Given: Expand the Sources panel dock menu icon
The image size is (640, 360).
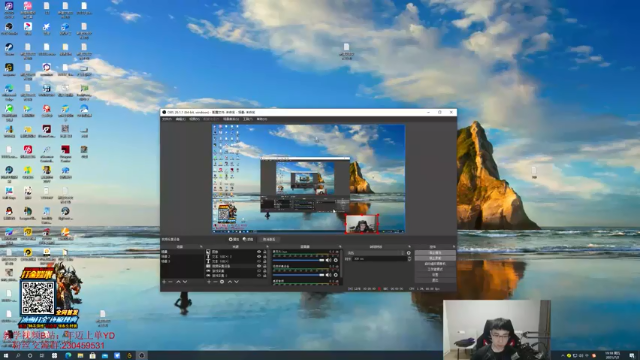Looking at the screenshot, I should (x=267, y=247).
